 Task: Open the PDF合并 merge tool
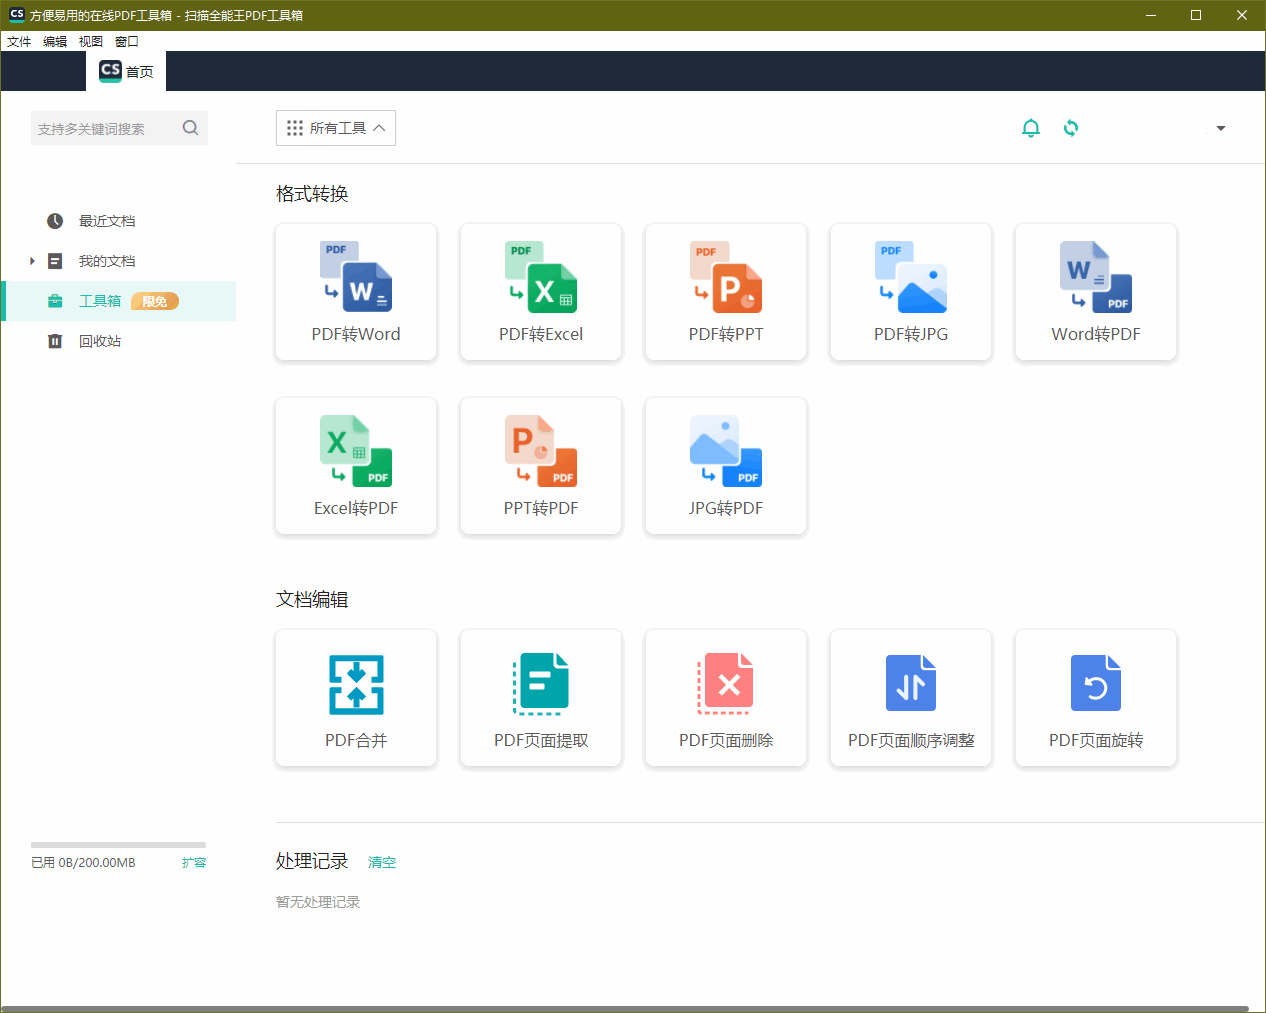click(355, 698)
